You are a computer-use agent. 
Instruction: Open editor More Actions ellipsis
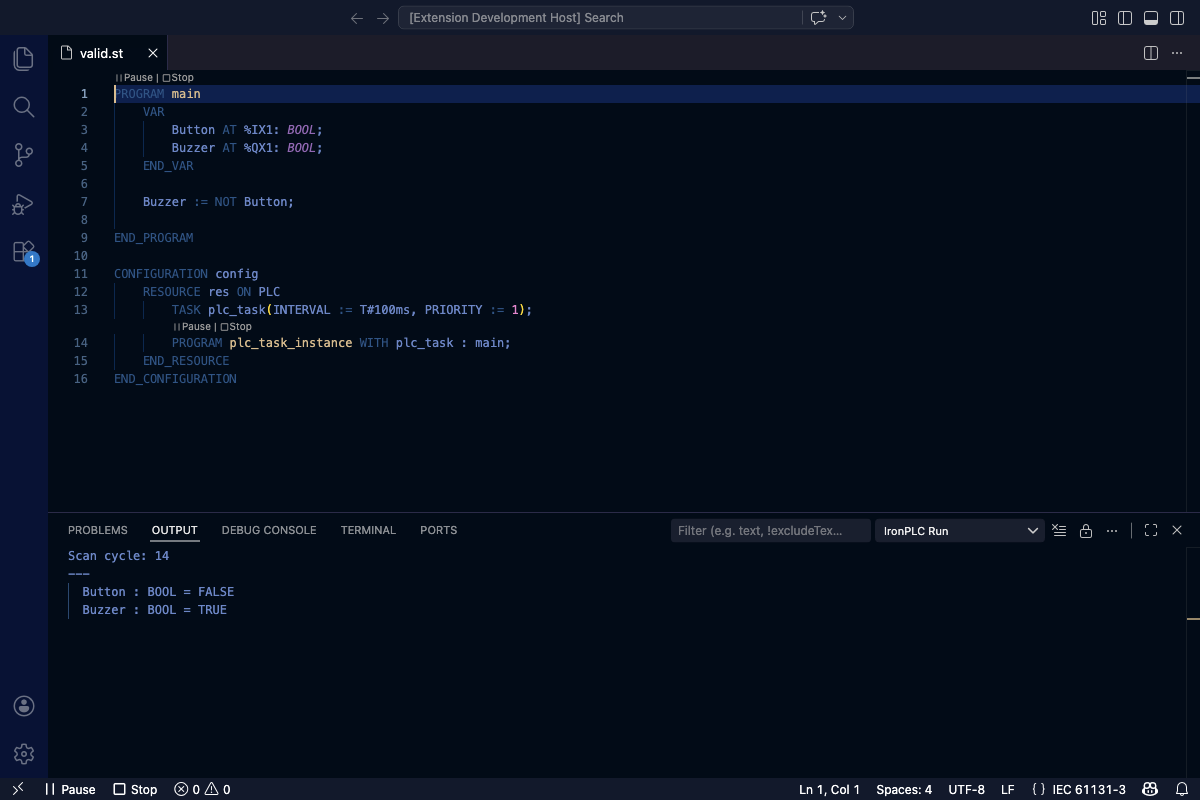[x=1177, y=53]
